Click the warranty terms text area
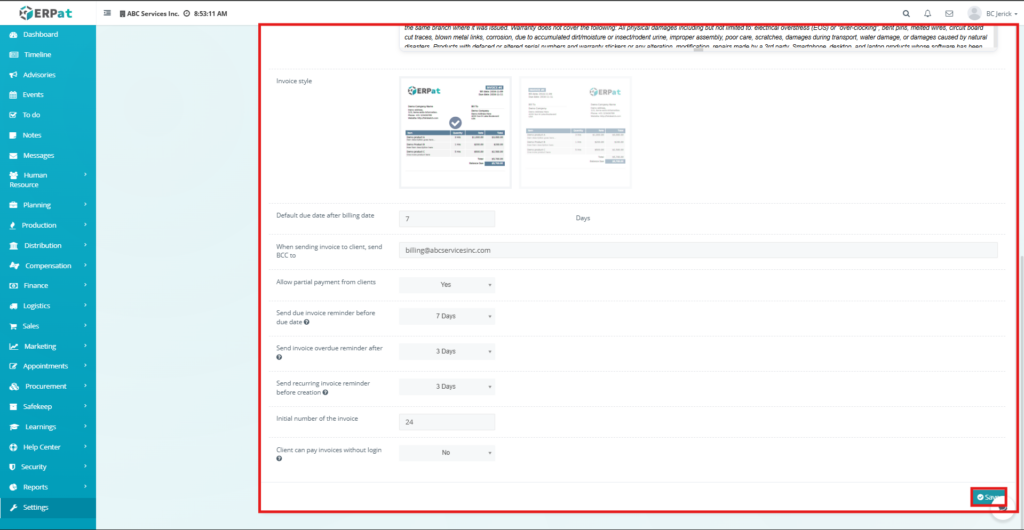The image size is (1024, 530). [x=698, y=38]
